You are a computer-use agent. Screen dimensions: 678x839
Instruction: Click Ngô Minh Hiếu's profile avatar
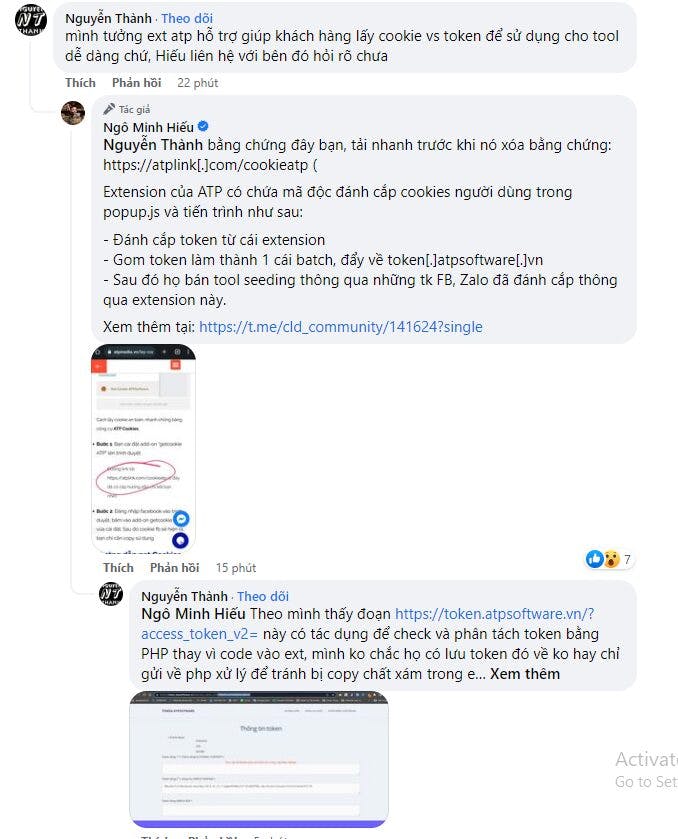coord(73,113)
